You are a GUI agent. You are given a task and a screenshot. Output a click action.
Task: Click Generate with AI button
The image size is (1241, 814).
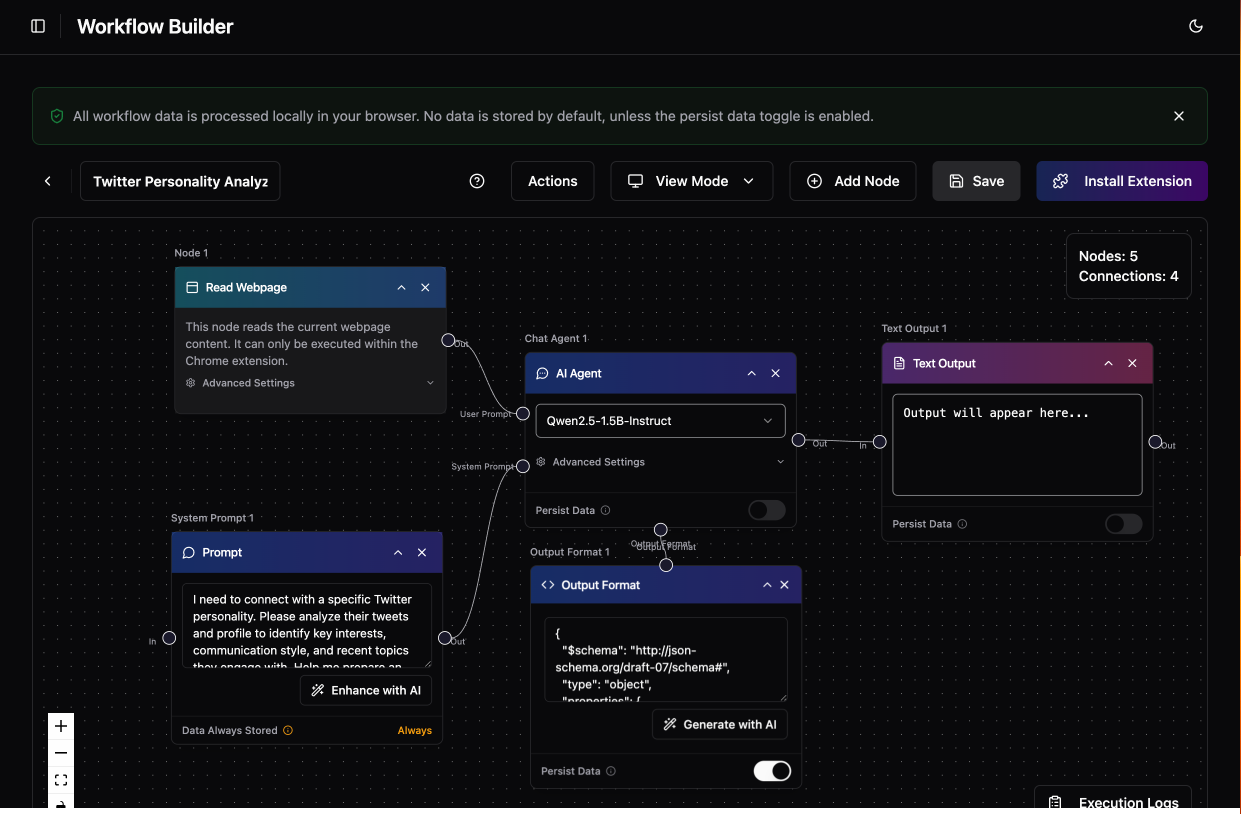(x=720, y=725)
